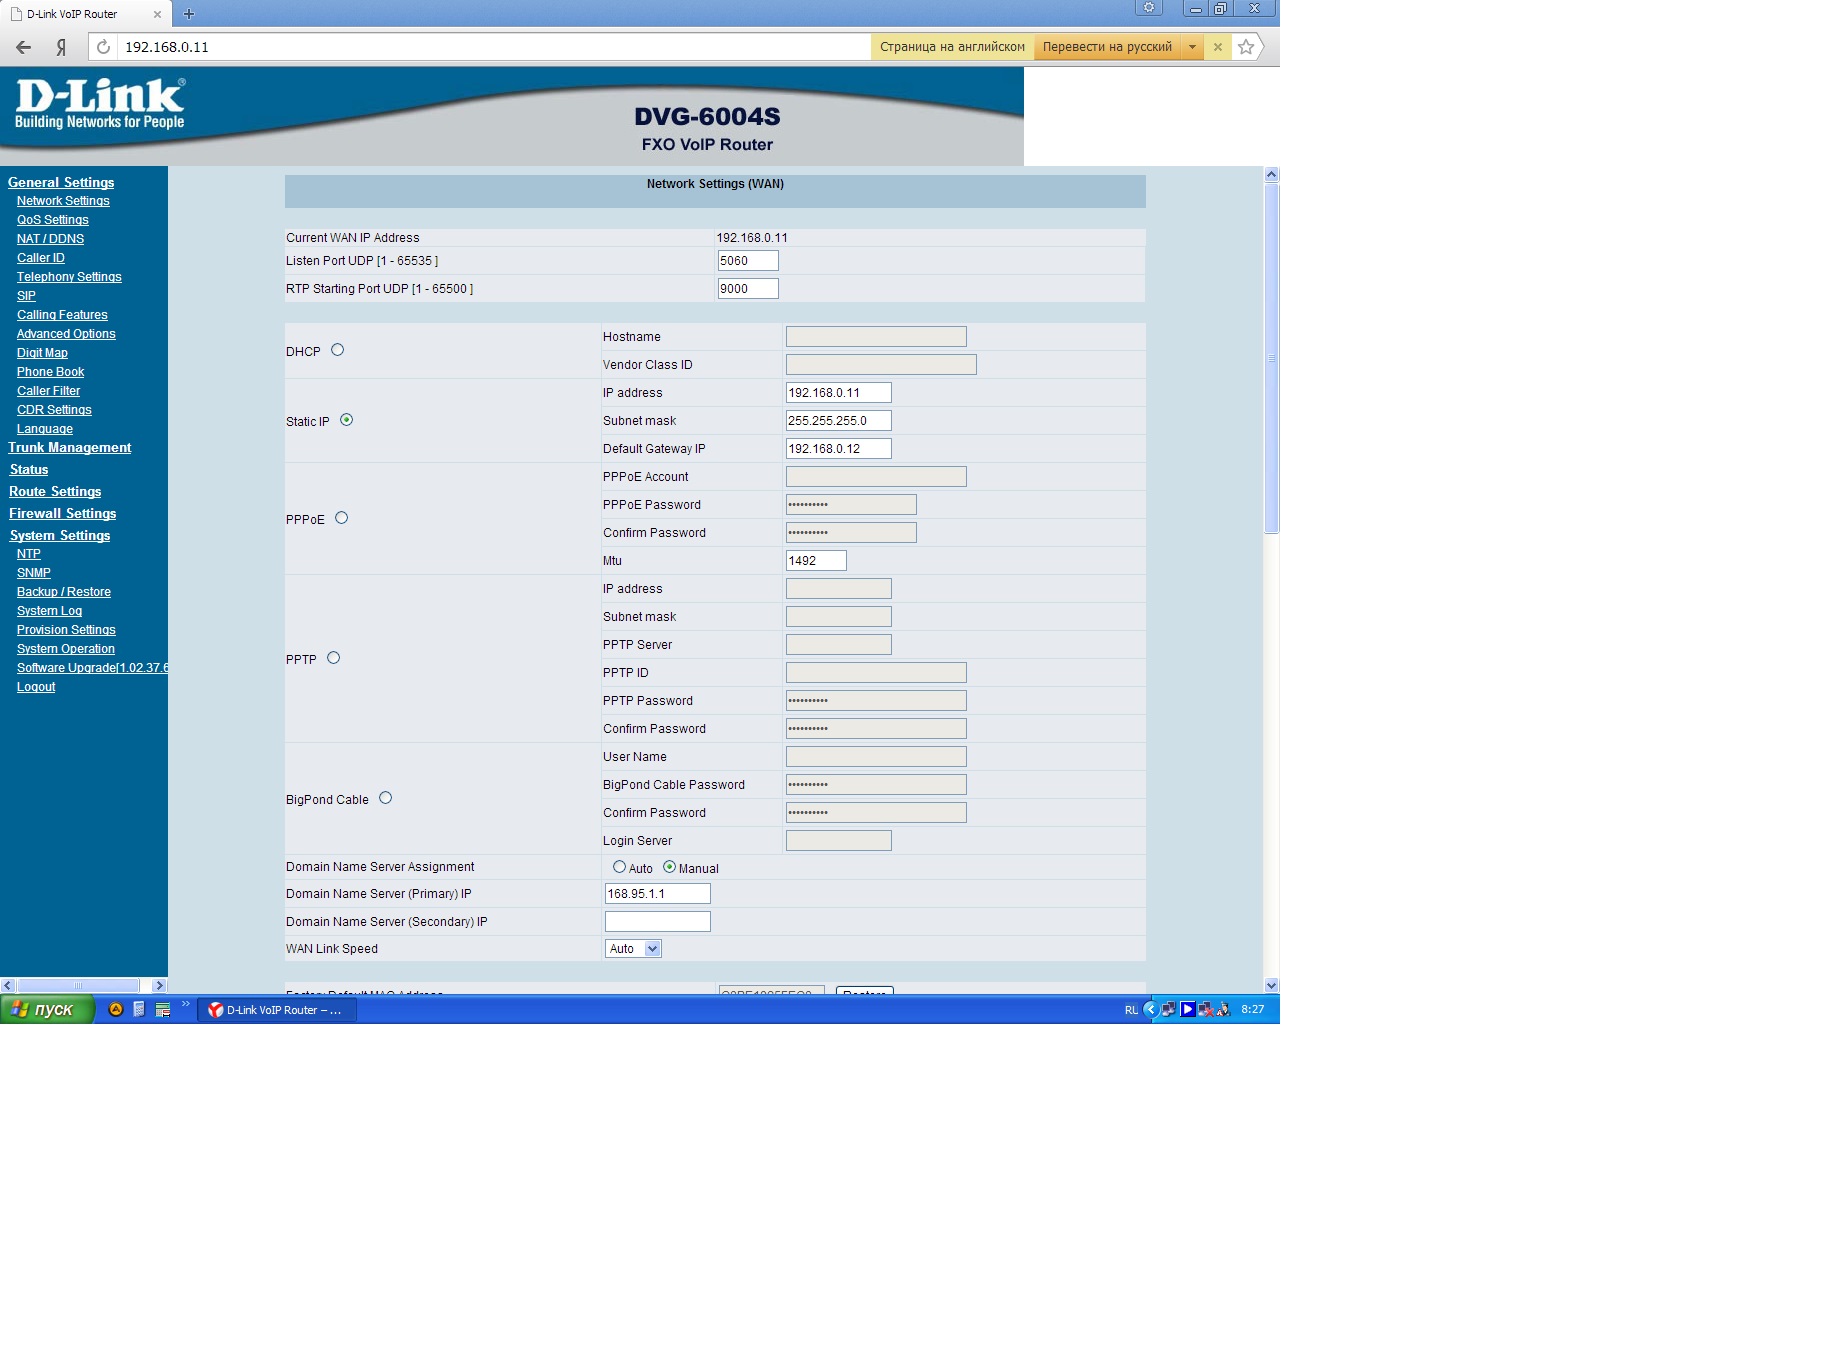Screen dimensions: 1824x1368
Task: Open the Windows Start menu
Action: [46, 1010]
